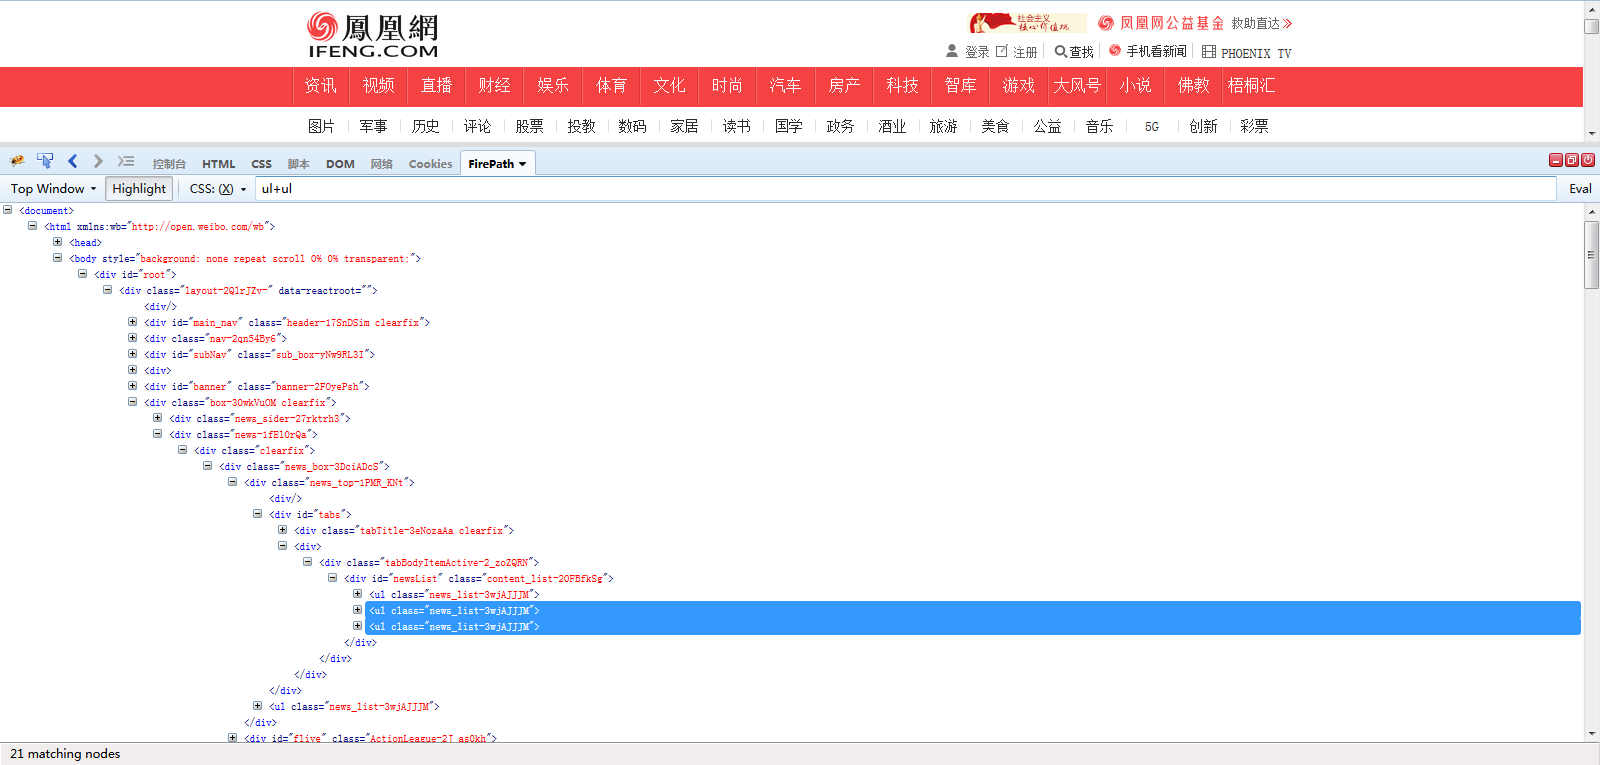Screen dimensions: 1600x765
Task: Expand the first highlighted ul node
Action: pos(357,610)
